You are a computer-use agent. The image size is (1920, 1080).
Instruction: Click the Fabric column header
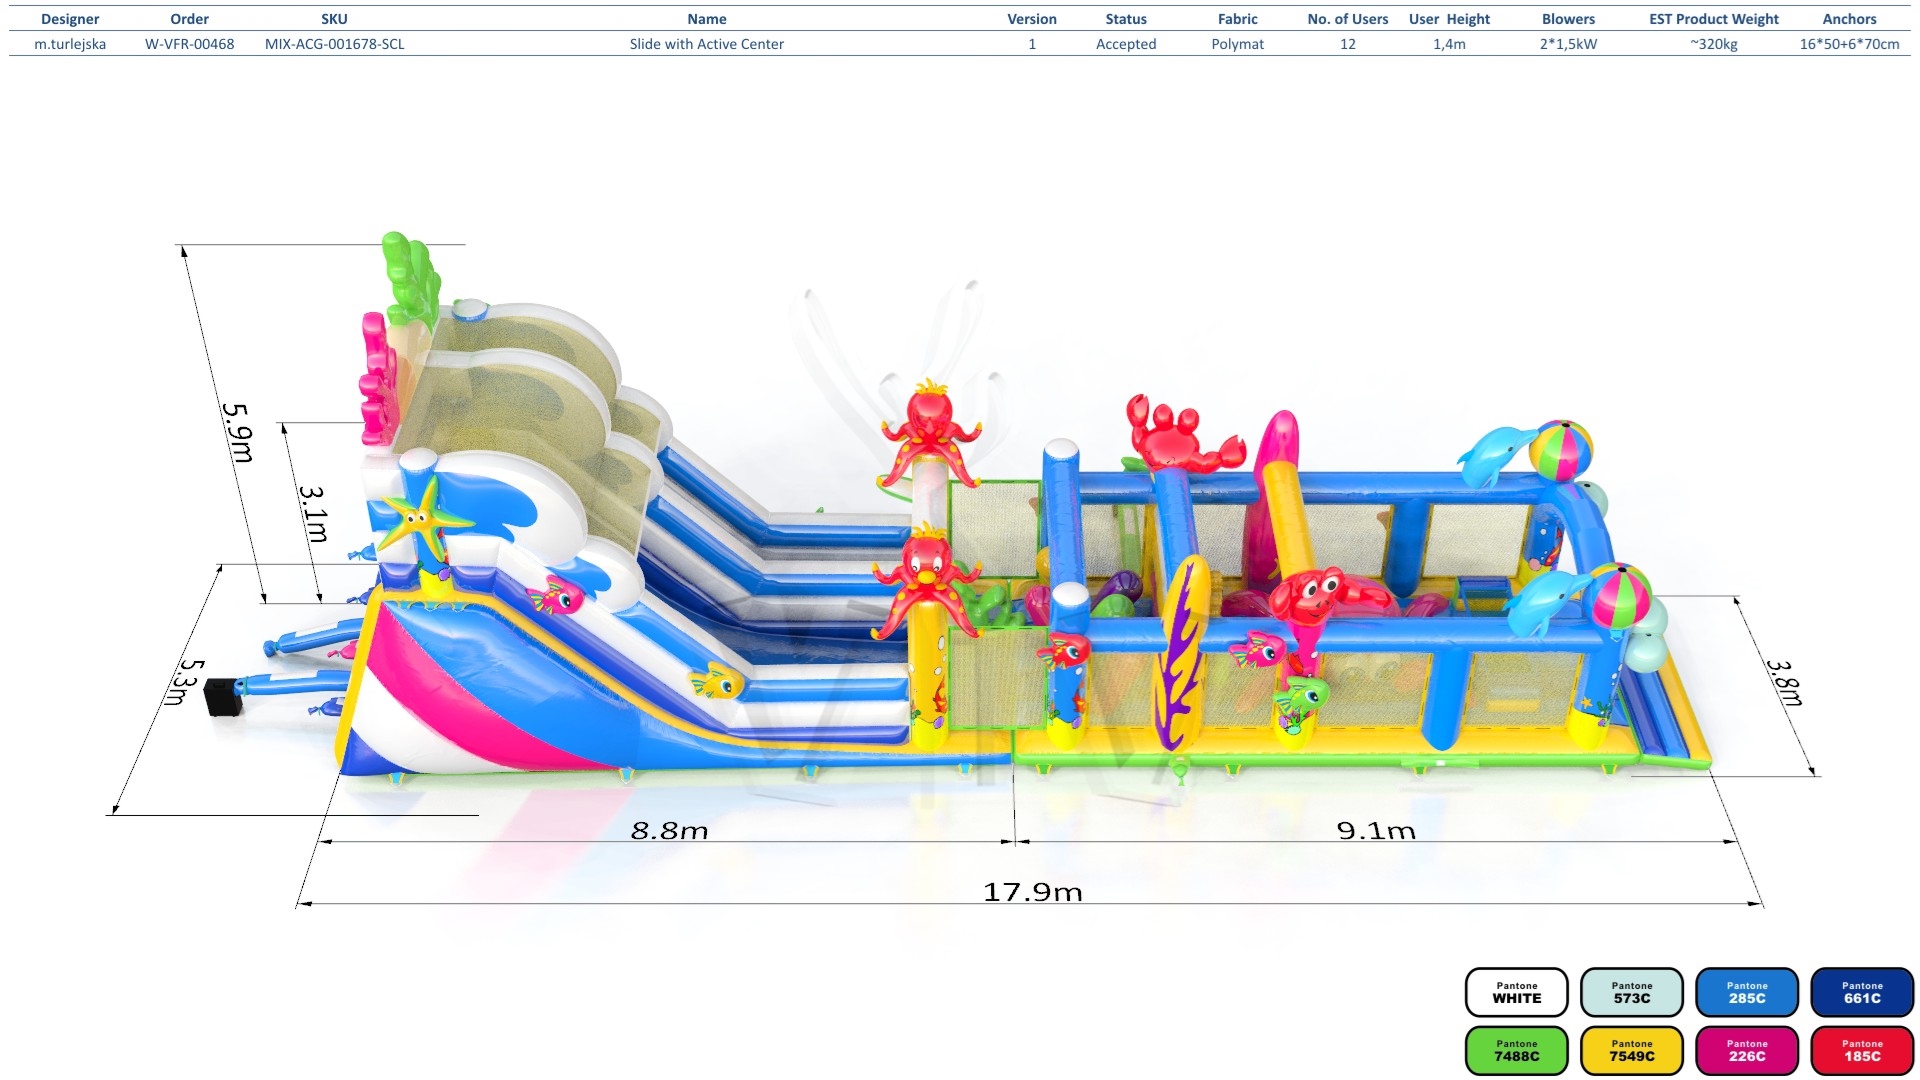coord(1238,19)
